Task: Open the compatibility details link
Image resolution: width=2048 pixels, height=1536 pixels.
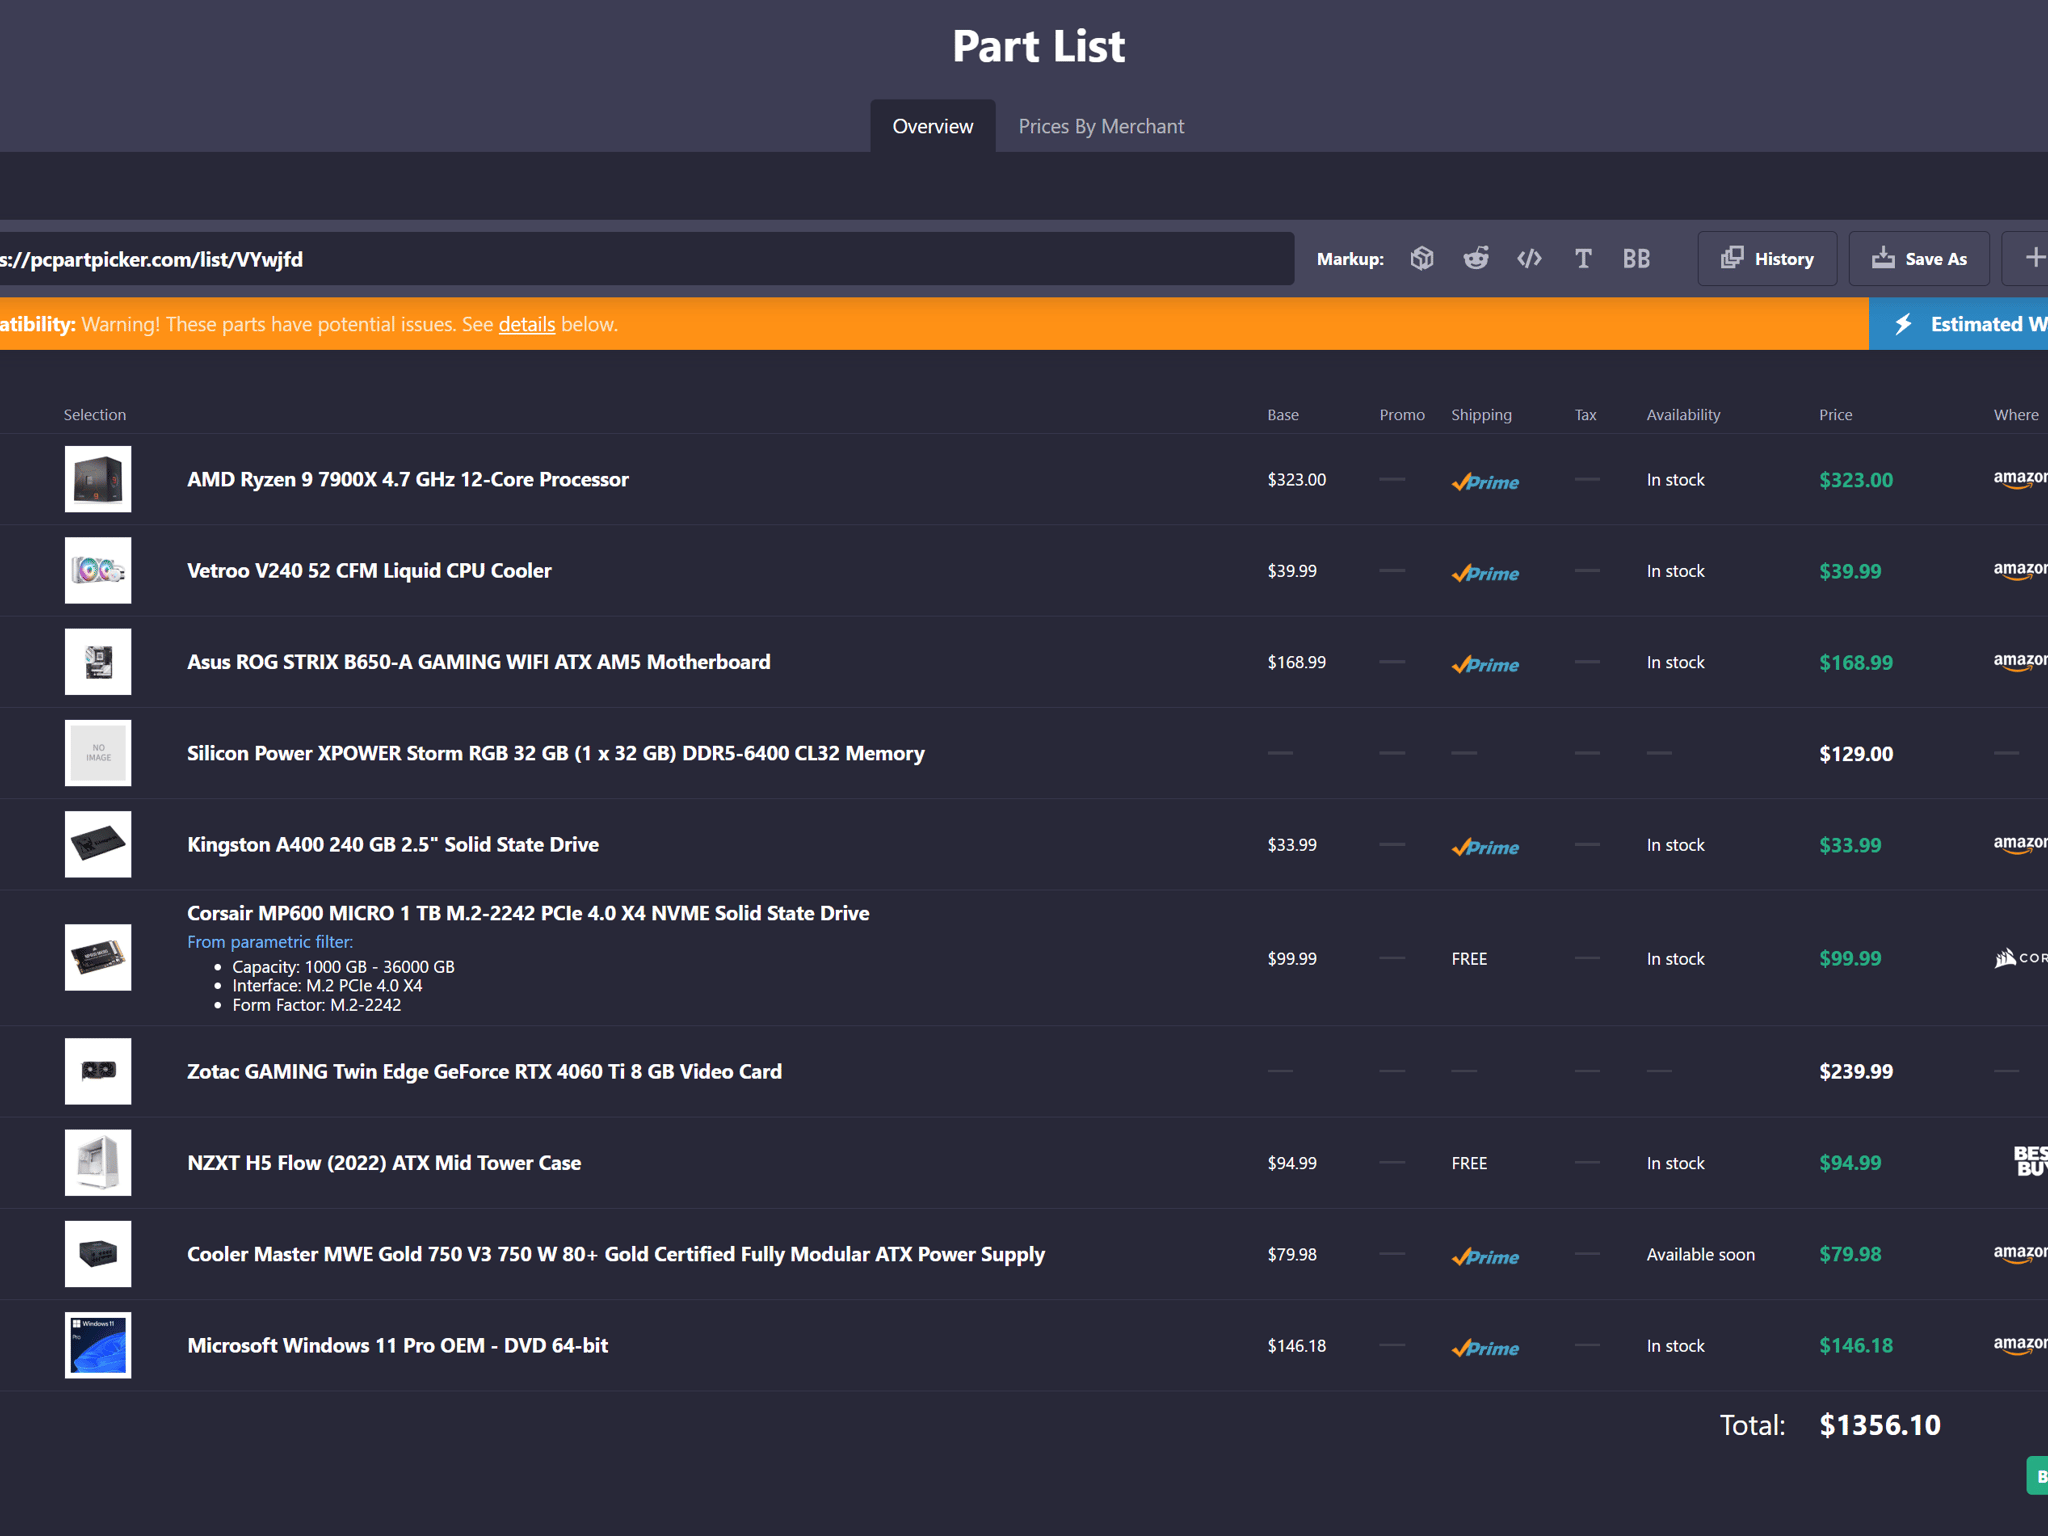Action: (526, 324)
